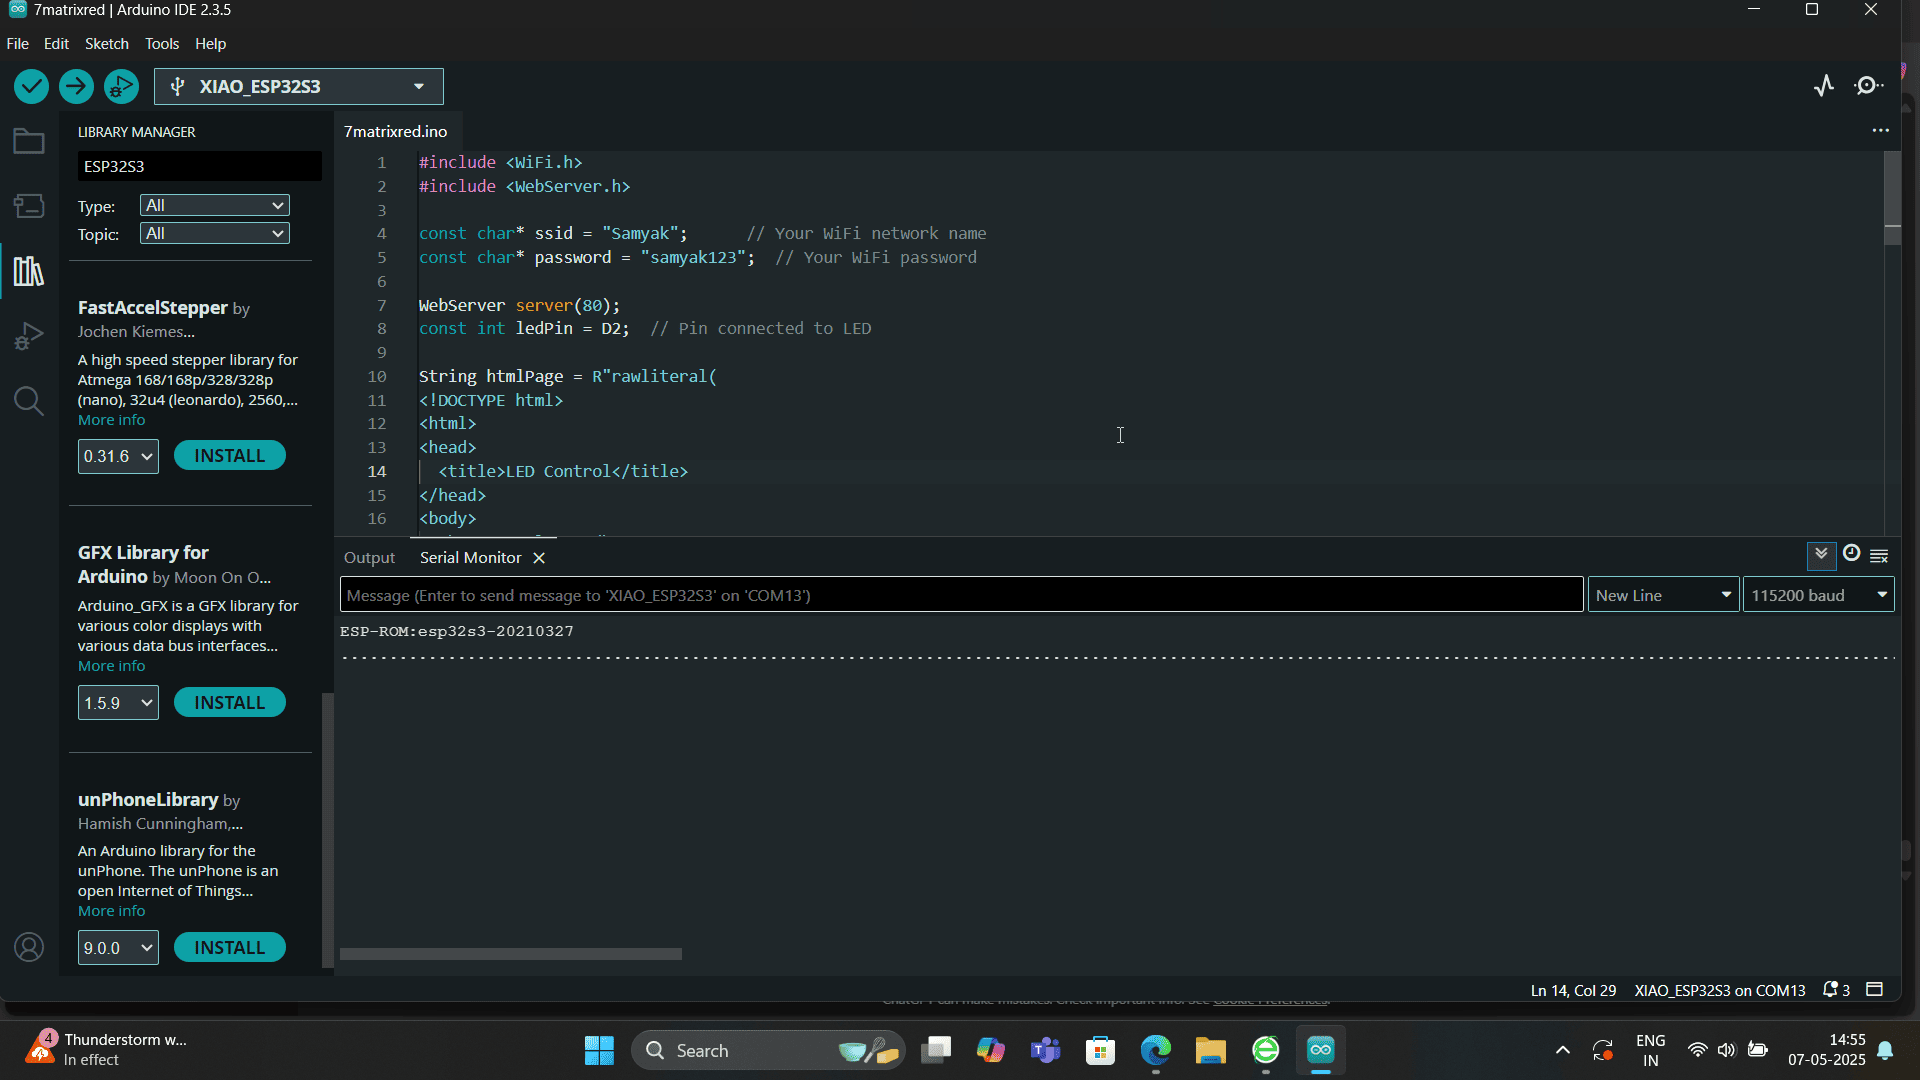Open More info for GFX Library

111,666
